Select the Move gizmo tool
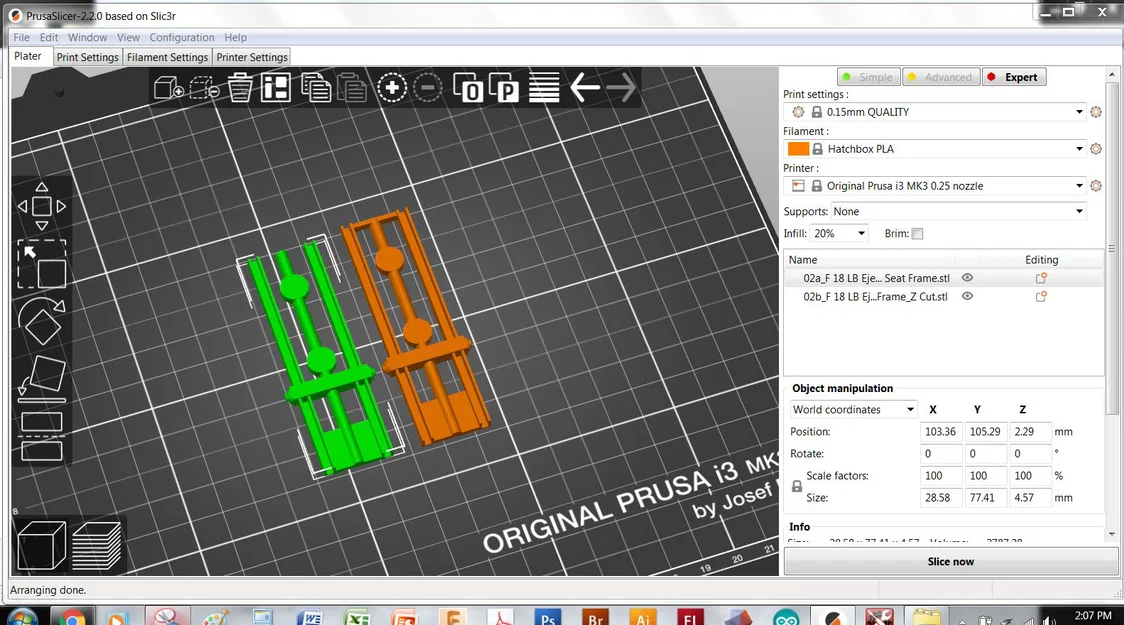 tap(42, 206)
